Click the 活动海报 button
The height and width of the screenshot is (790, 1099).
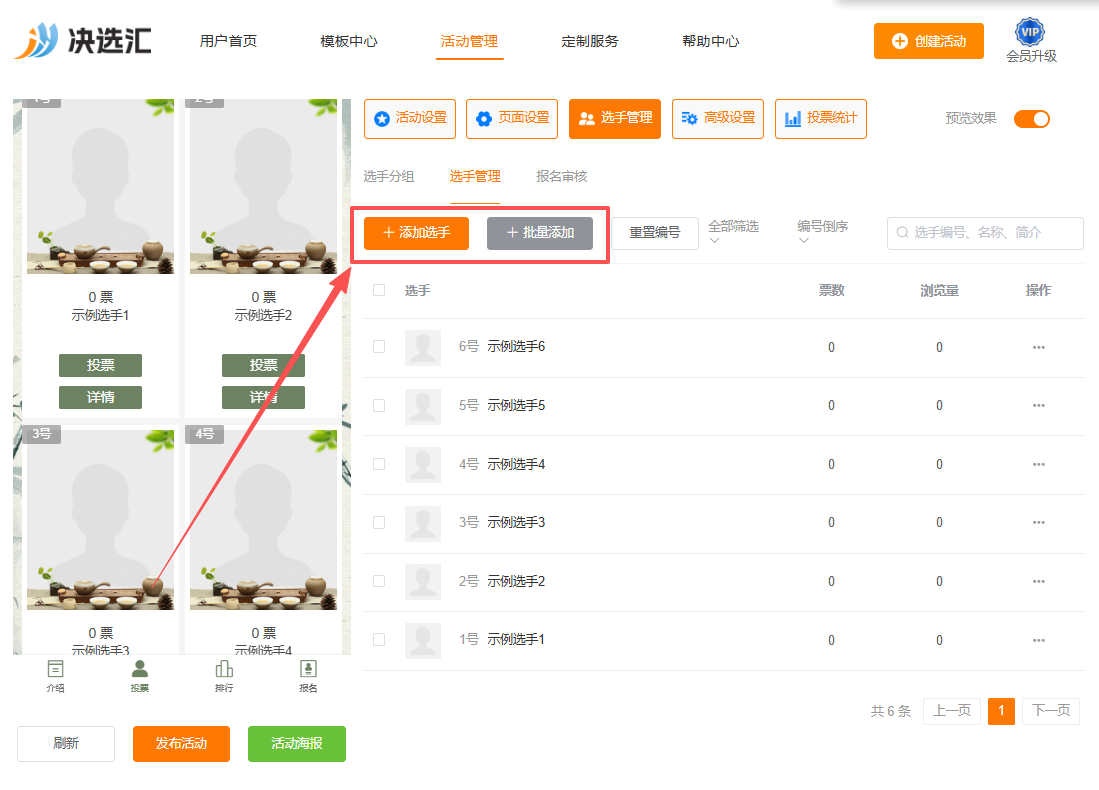point(297,744)
